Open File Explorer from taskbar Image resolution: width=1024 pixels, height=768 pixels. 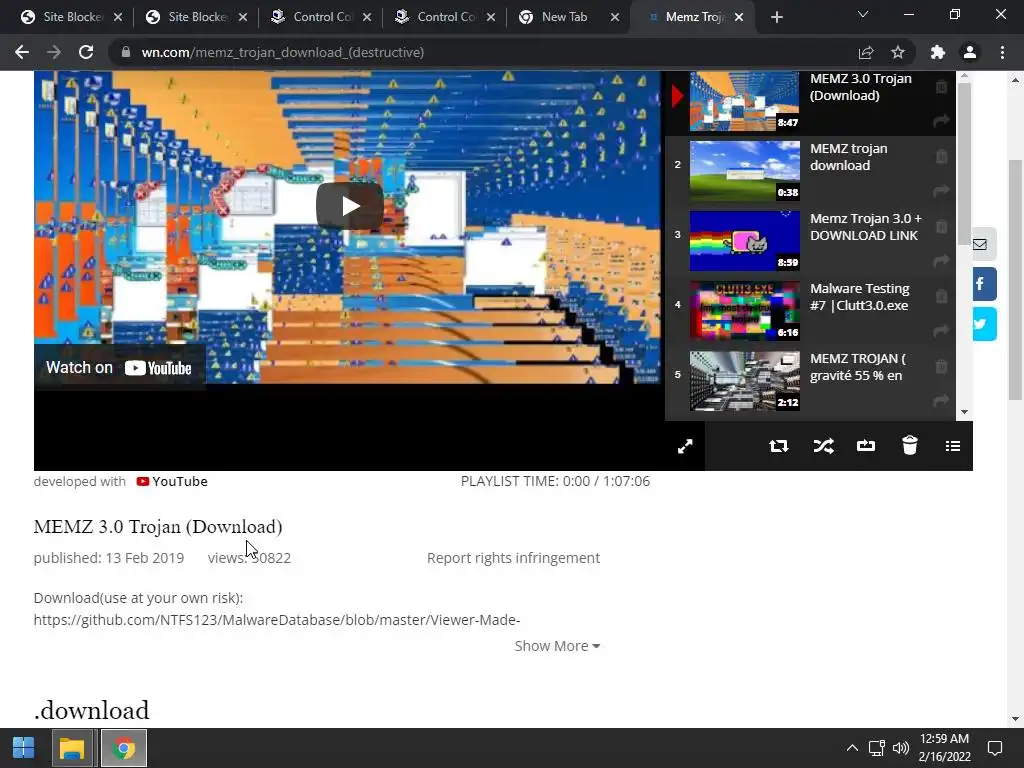click(72, 748)
